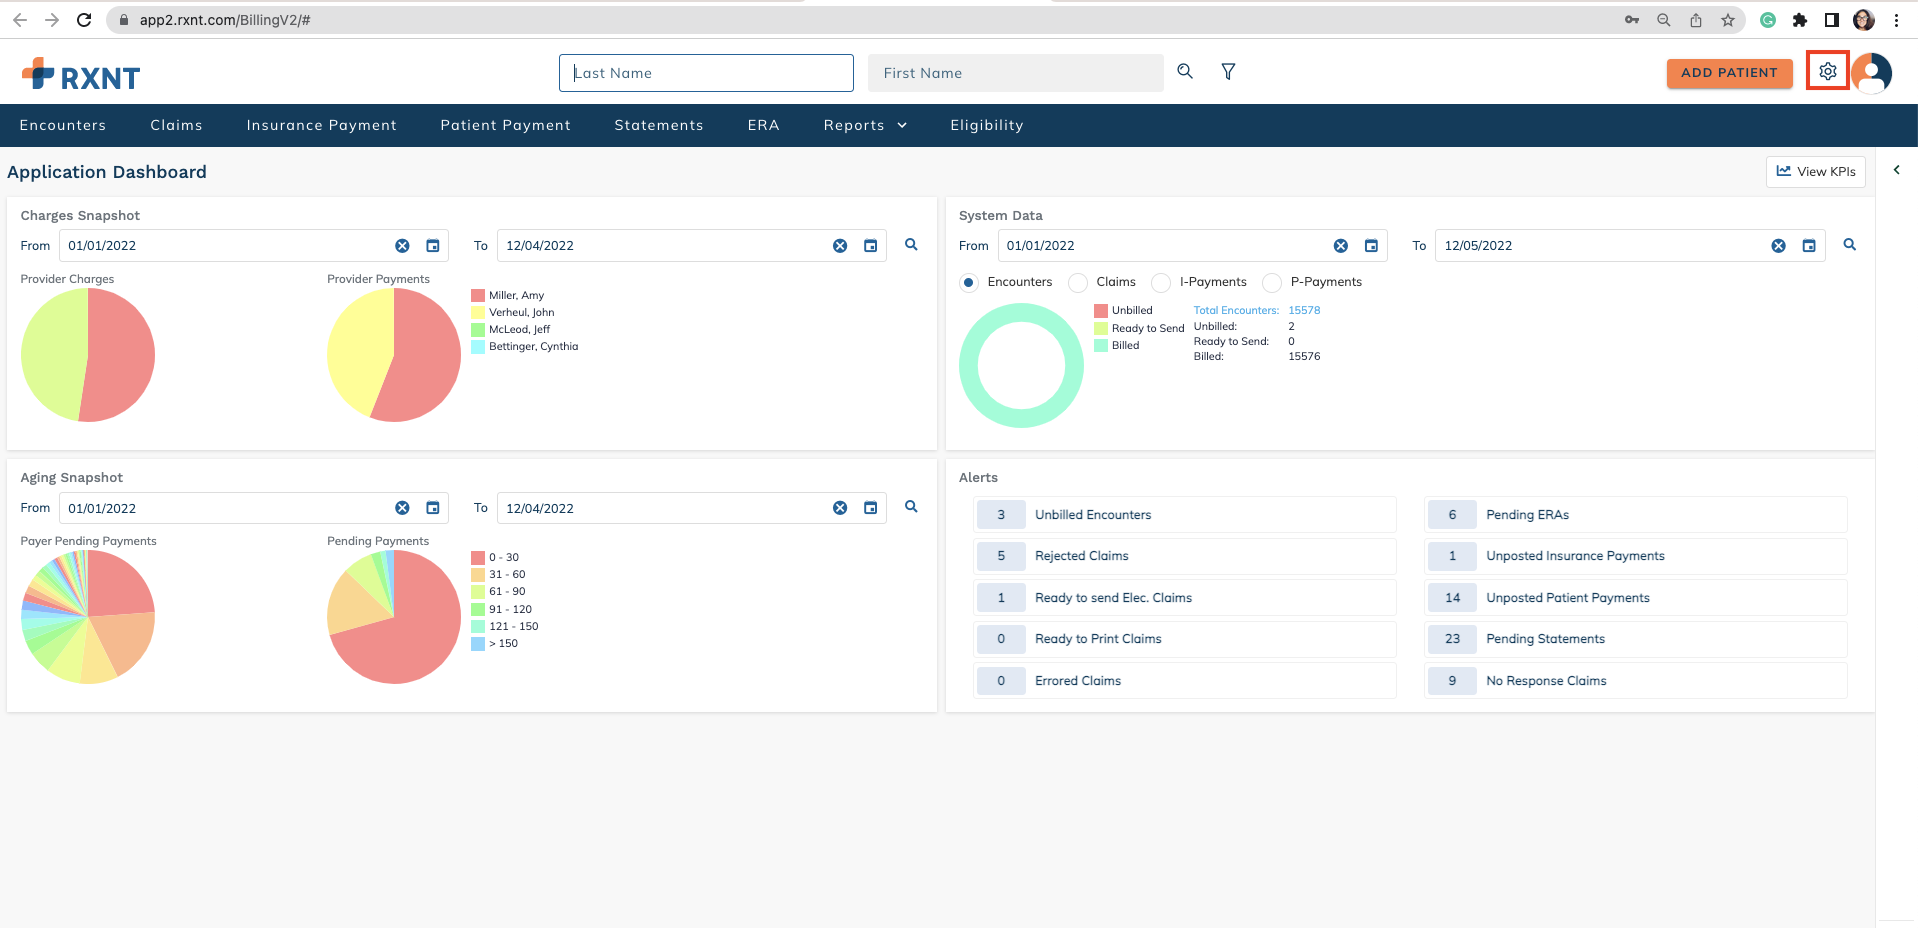Open calendar for Charges Snapshot To date

(x=871, y=246)
